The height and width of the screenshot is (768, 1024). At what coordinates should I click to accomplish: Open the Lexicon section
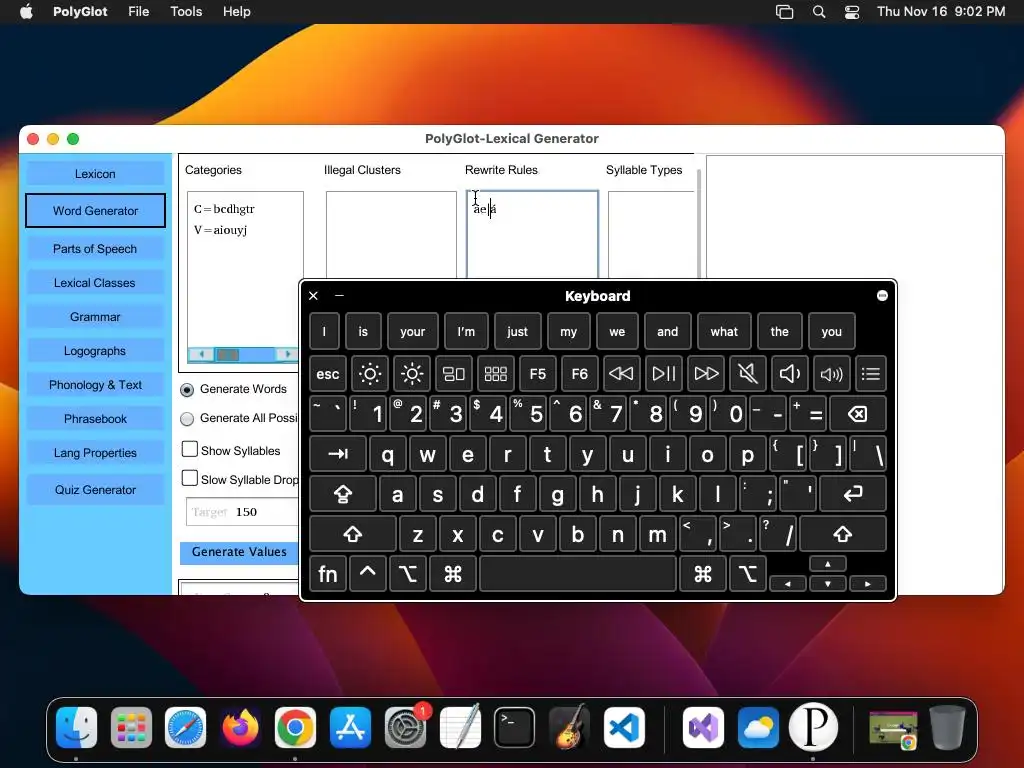pyautogui.click(x=95, y=174)
